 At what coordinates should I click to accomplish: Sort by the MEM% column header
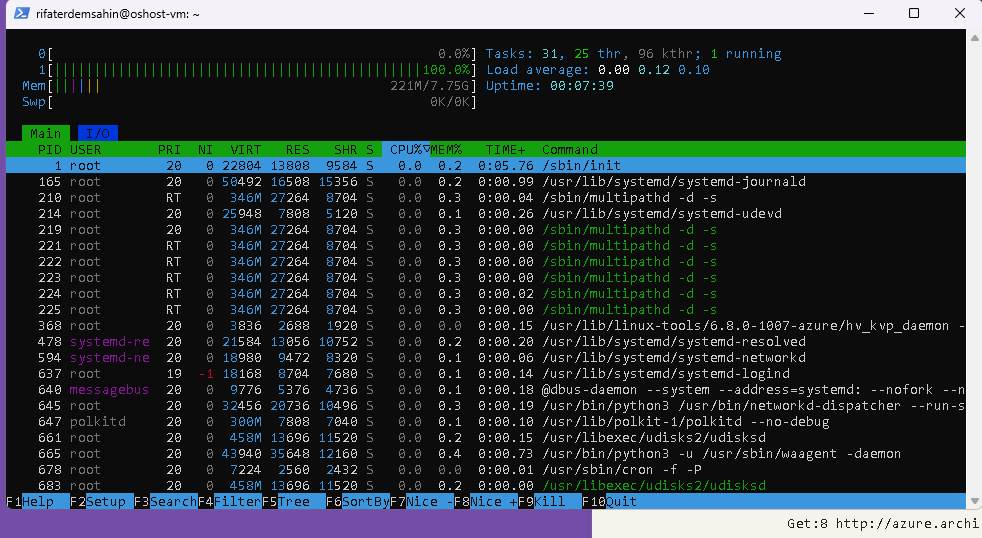pos(446,150)
